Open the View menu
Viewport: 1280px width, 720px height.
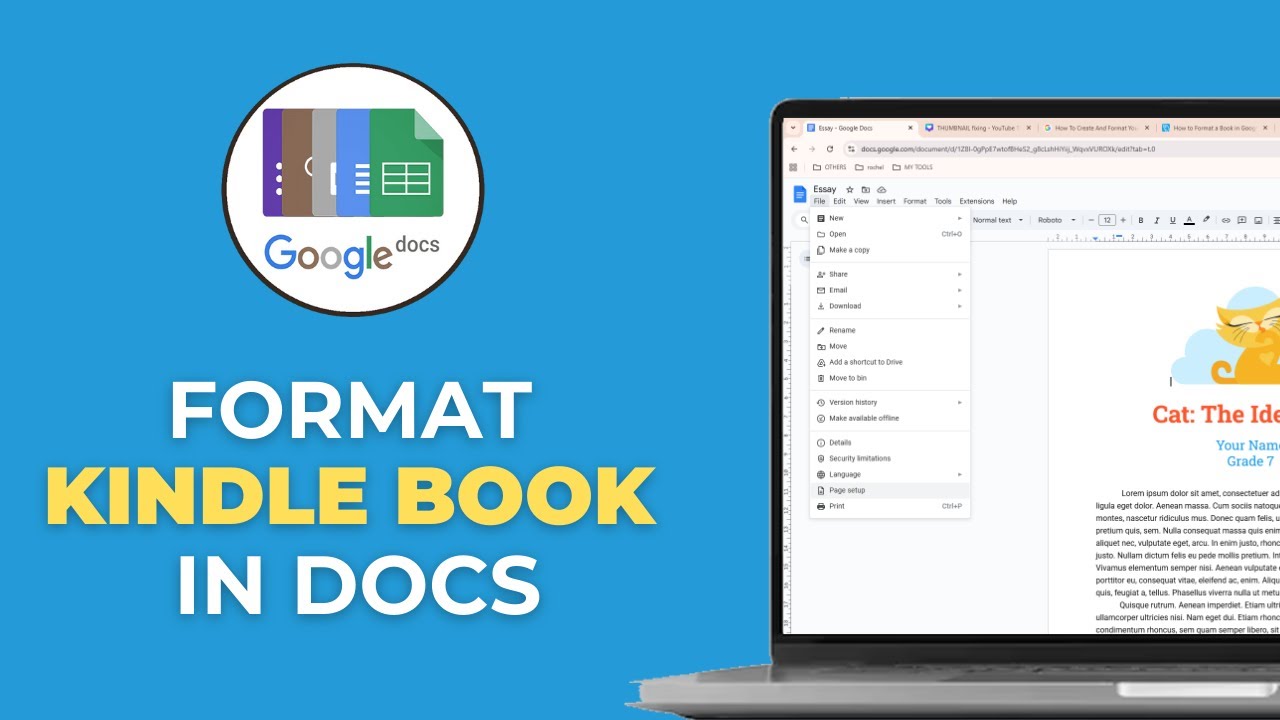click(x=861, y=201)
